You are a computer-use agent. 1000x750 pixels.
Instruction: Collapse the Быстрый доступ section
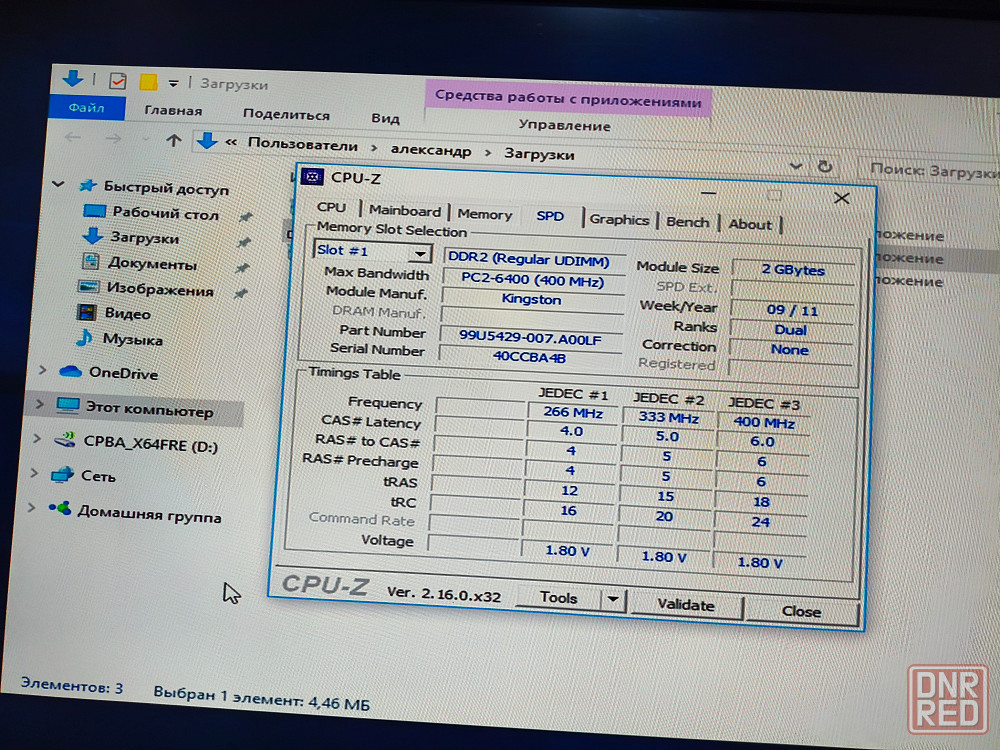coord(57,185)
